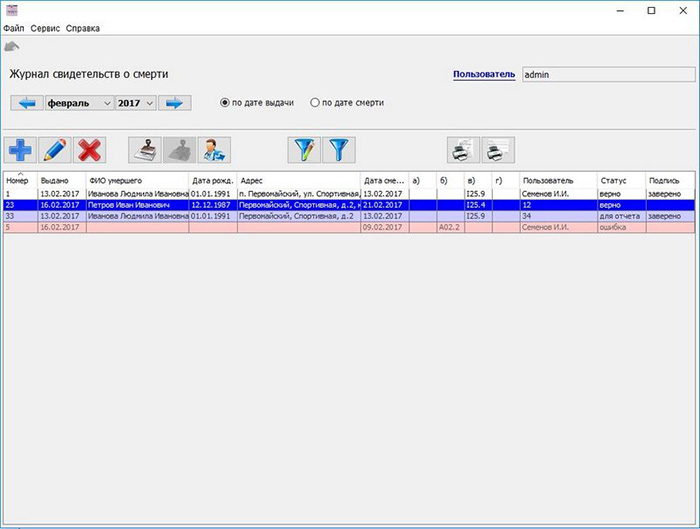Click the rubber stamp certify icon
The image size is (700, 529).
click(145, 150)
